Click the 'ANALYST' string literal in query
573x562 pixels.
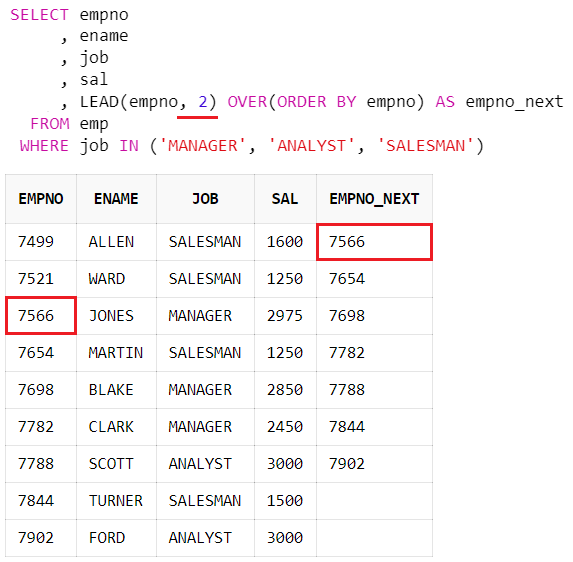click(311, 146)
